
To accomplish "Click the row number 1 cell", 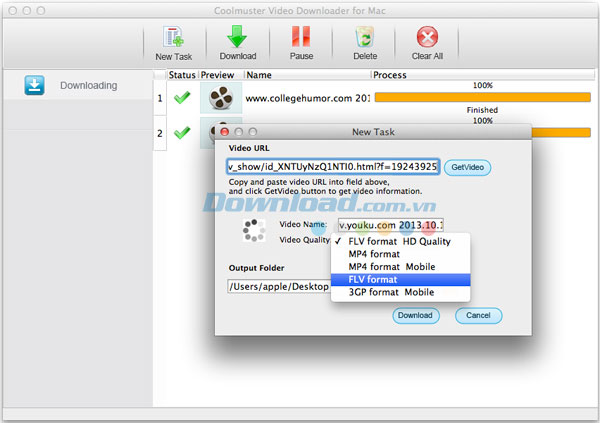I will click(x=160, y=98).
